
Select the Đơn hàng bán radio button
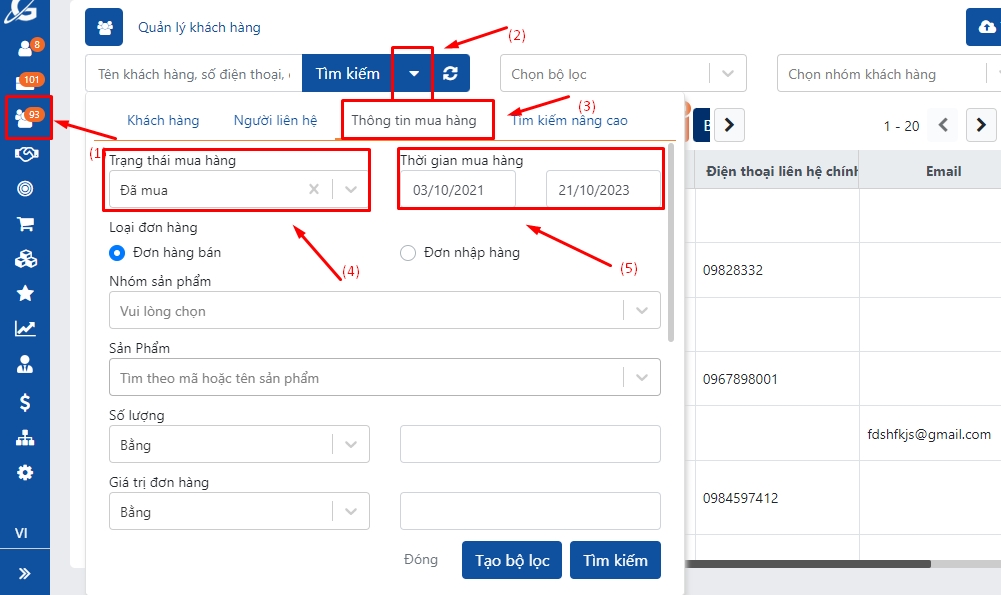(x=117, y=253)
